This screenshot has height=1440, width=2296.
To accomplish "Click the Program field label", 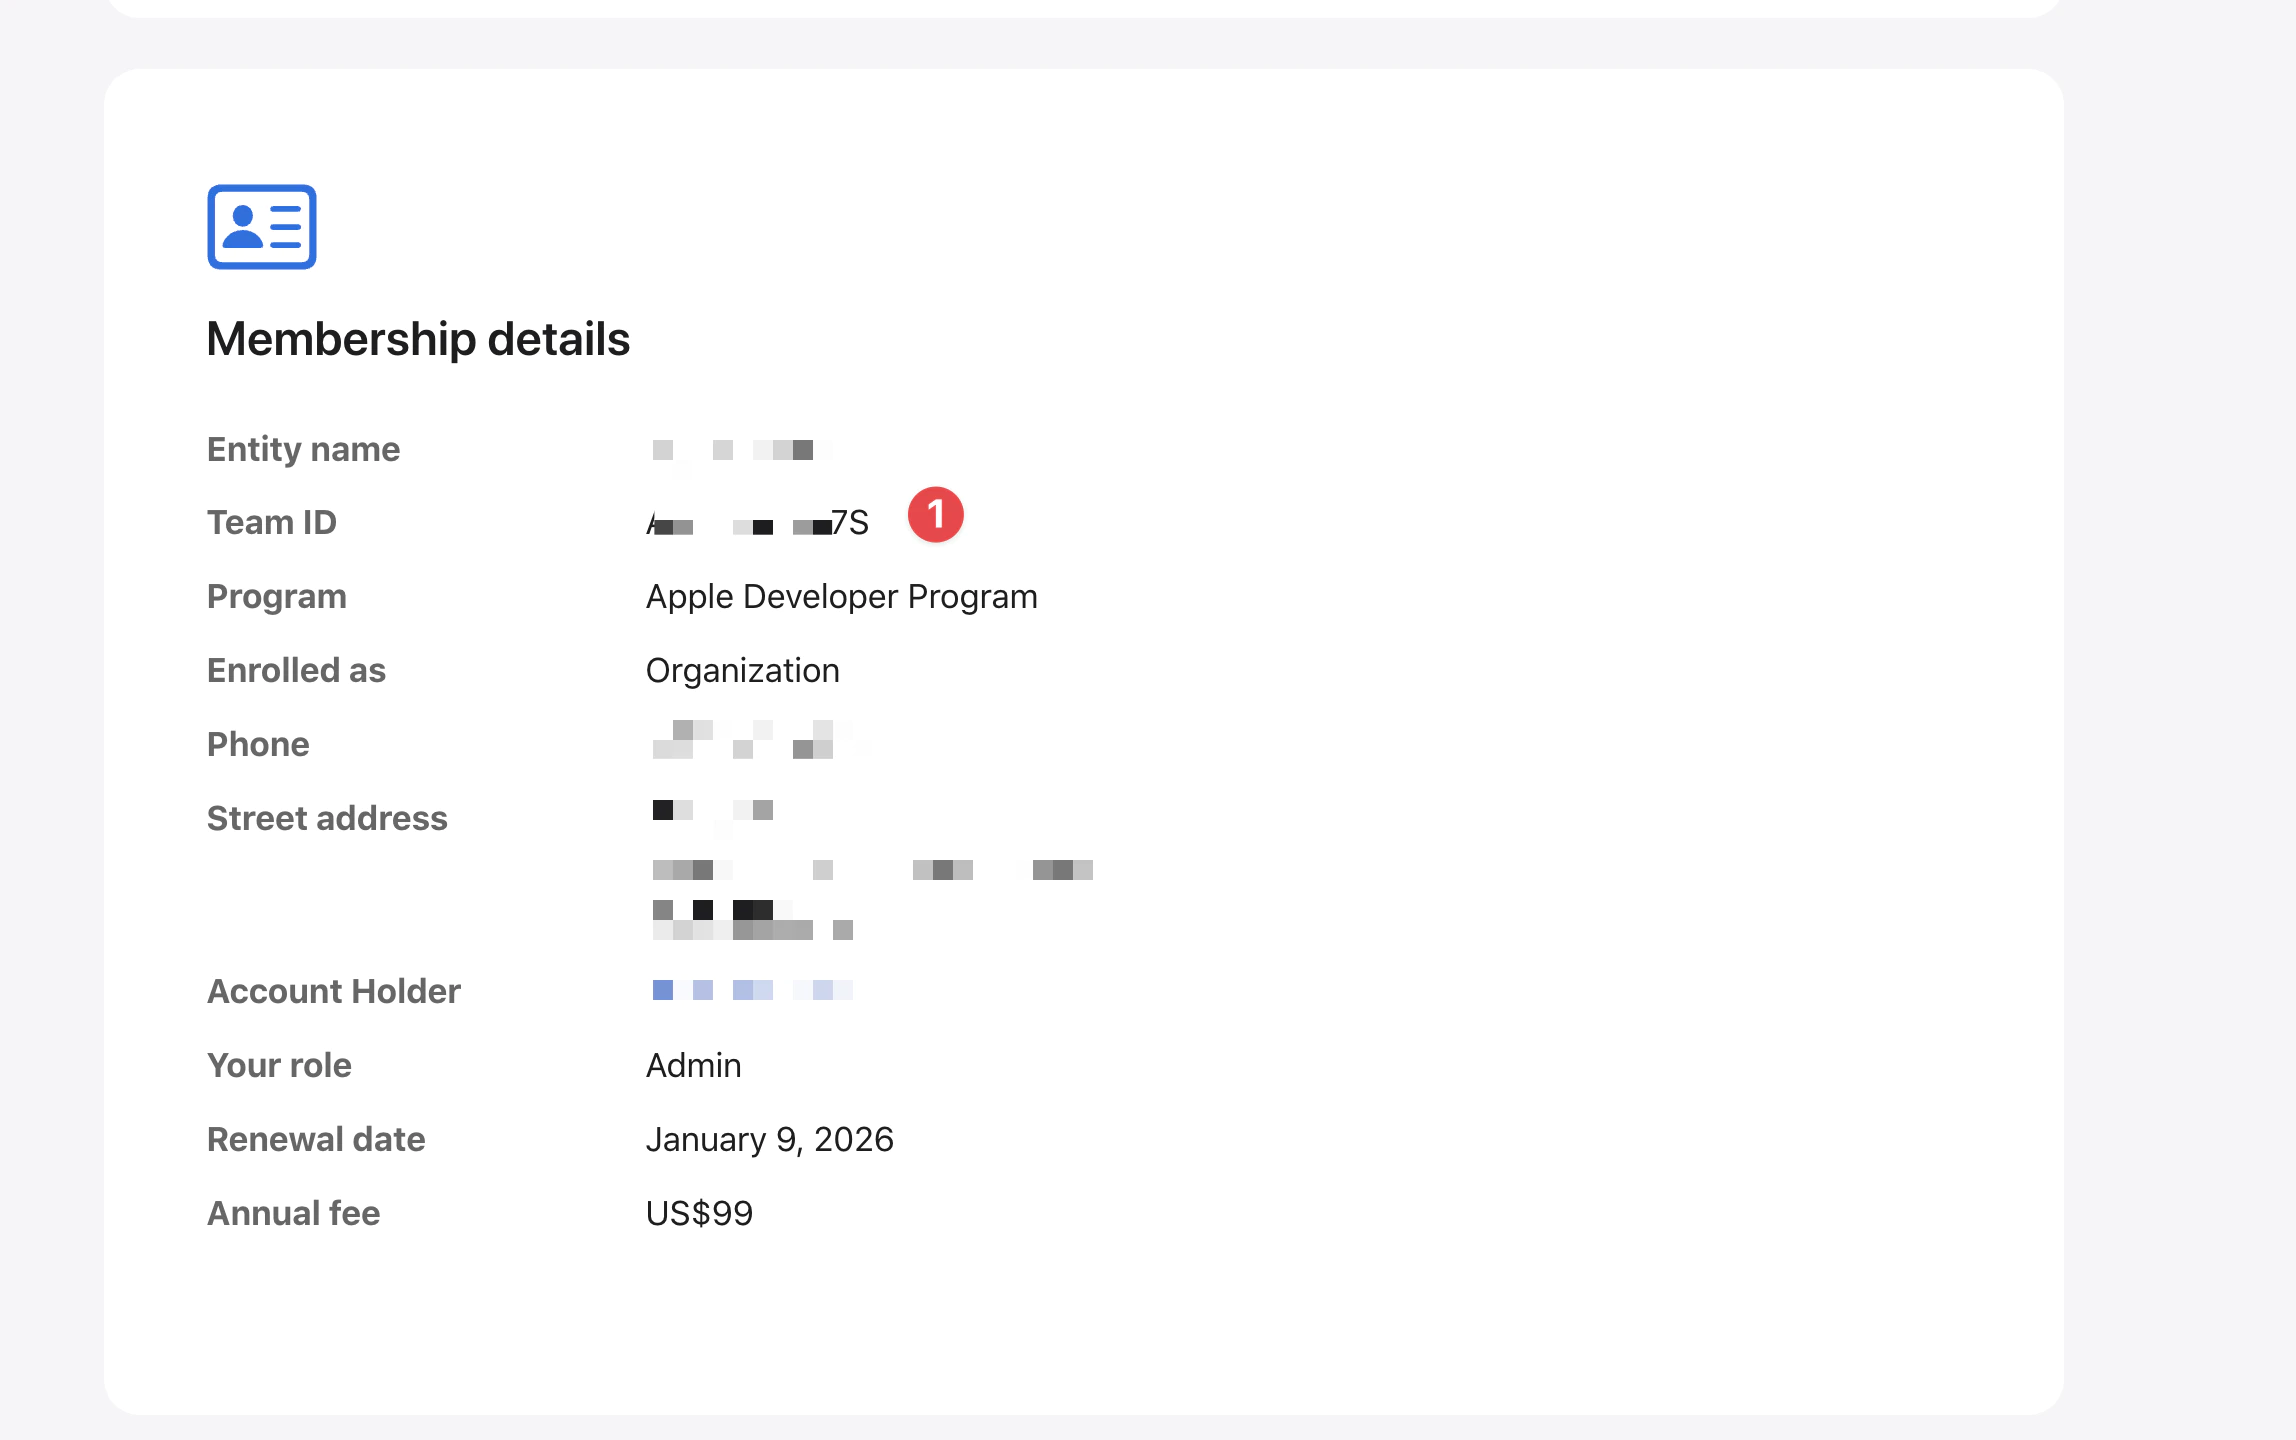I will [276, 596].
